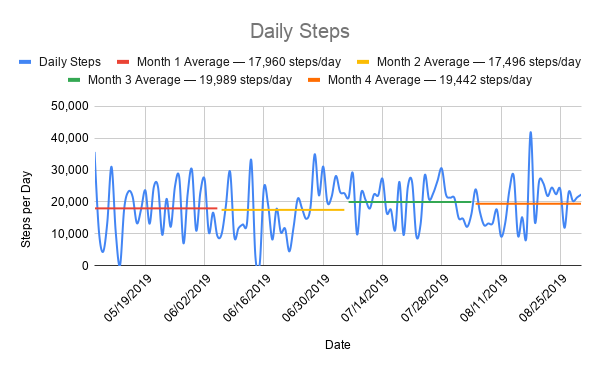Click the orange Month 4 average line

[x=528, y=204]
